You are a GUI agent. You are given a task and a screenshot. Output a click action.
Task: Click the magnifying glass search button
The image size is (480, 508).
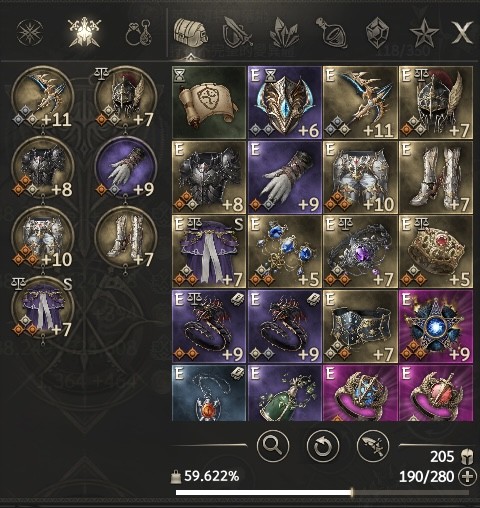tap(273, 446)
